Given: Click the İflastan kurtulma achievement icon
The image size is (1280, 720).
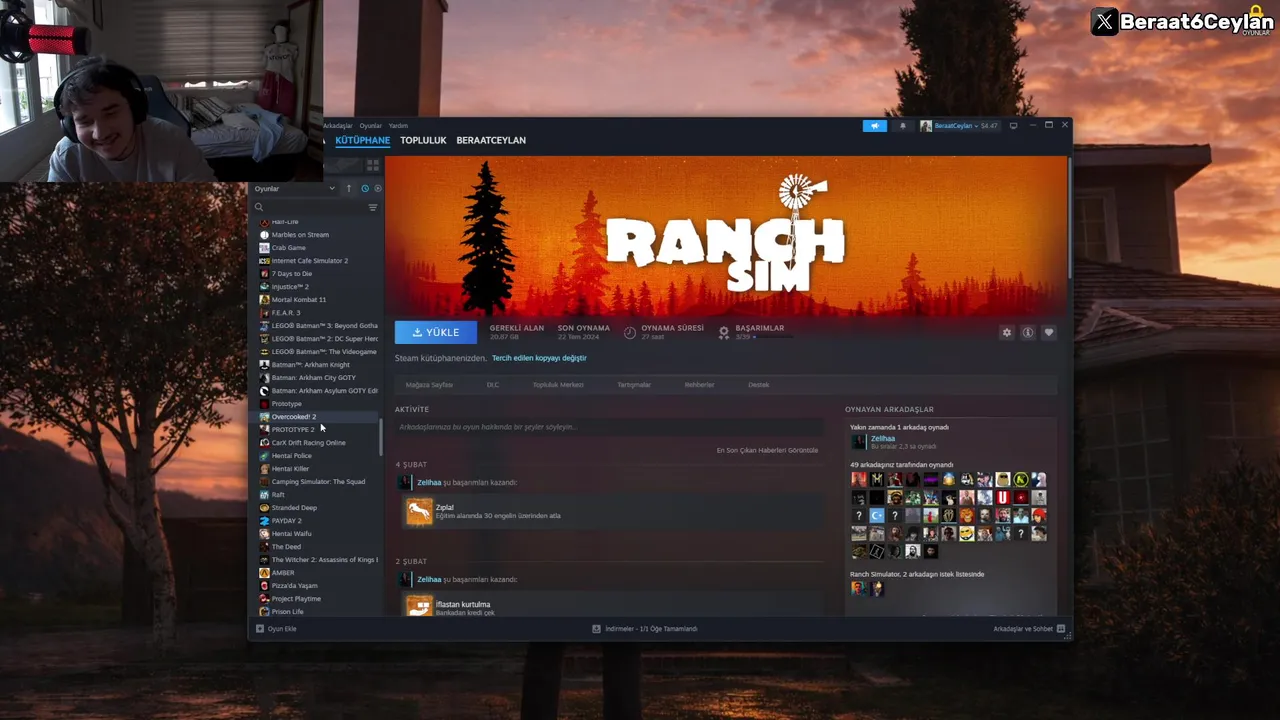Looking at the screenshot, I should coord(419,605).
